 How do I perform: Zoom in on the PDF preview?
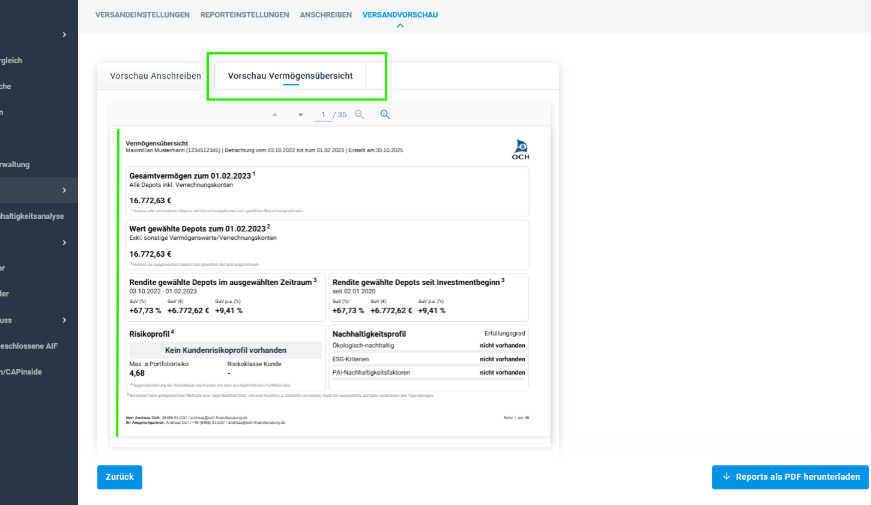pyautogui.click(x=385, y=115)
